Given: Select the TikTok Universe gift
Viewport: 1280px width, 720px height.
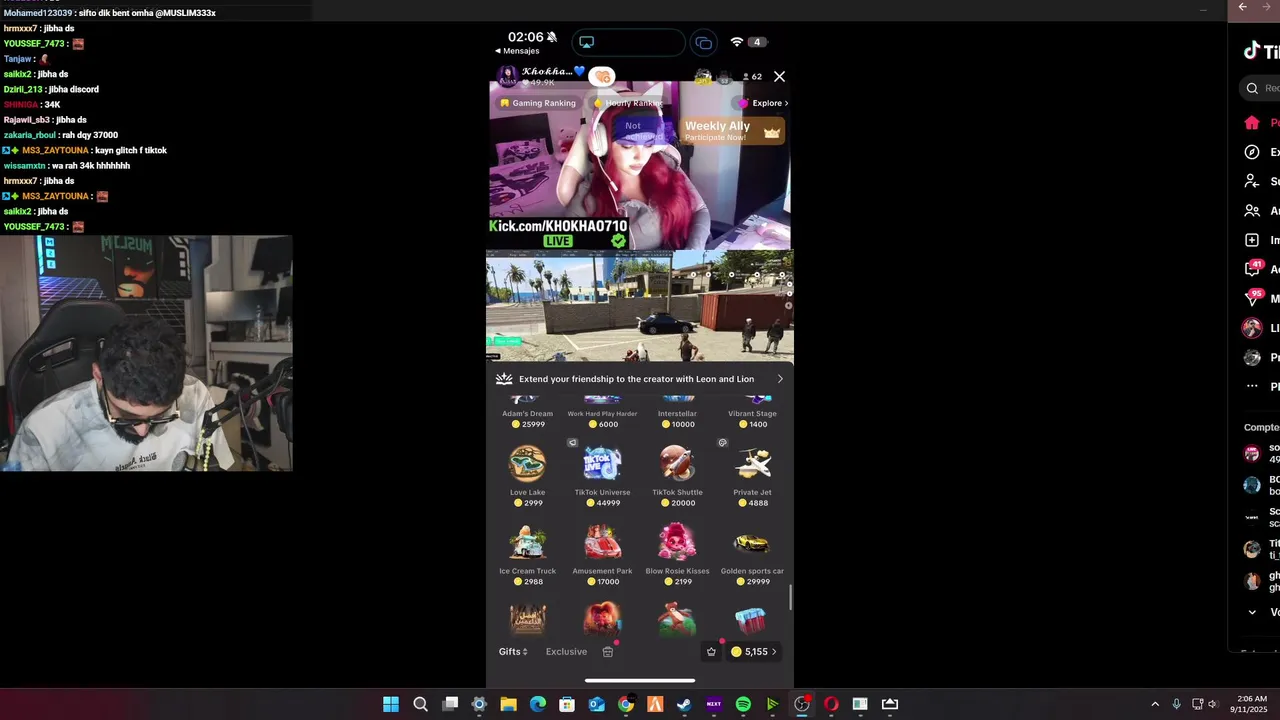Looking at the screenshot, I should [x=602, y=476].
